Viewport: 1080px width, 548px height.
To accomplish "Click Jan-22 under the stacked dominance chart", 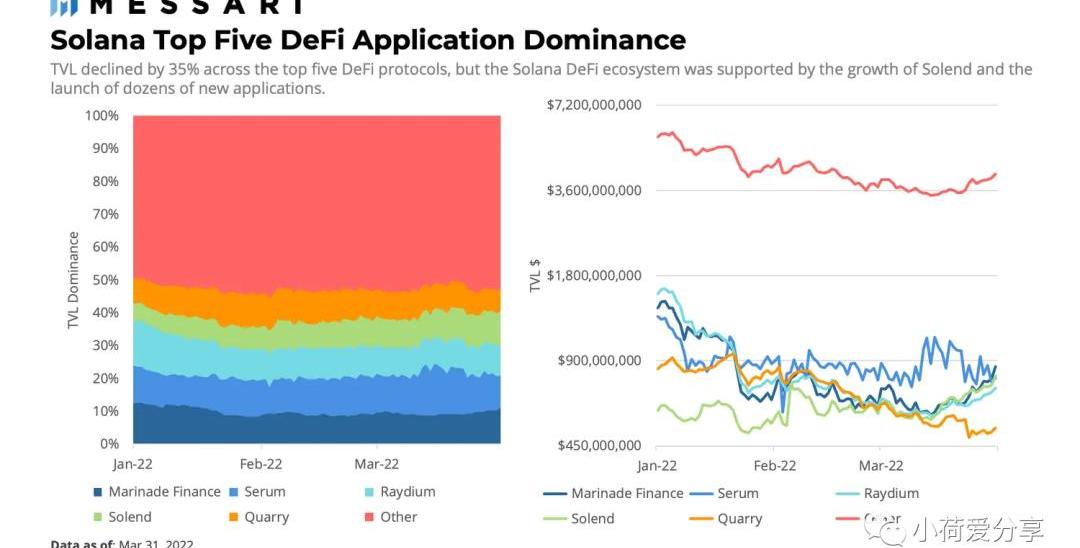I will click(132, 464).
